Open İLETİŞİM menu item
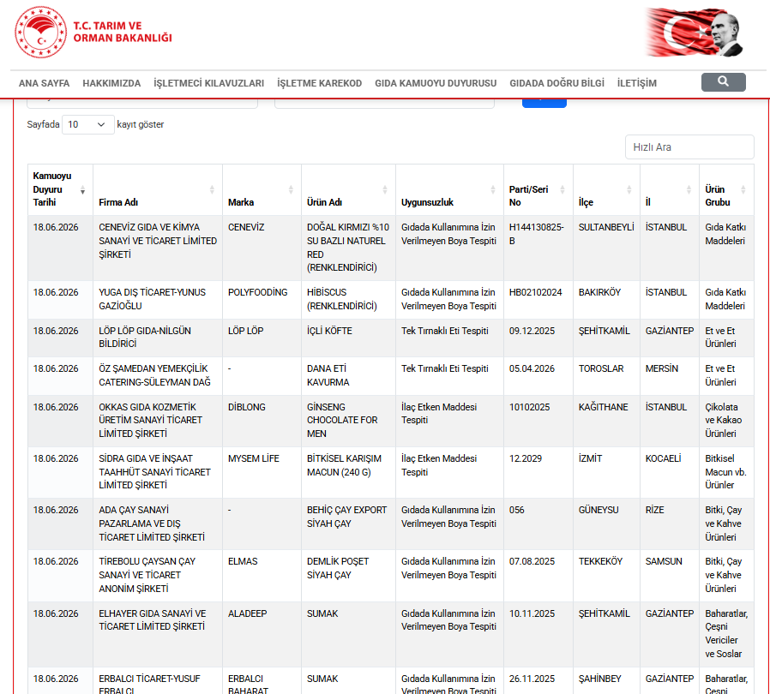Image resolution: width=770 pixels, height=694 pixels. [637, 83]
